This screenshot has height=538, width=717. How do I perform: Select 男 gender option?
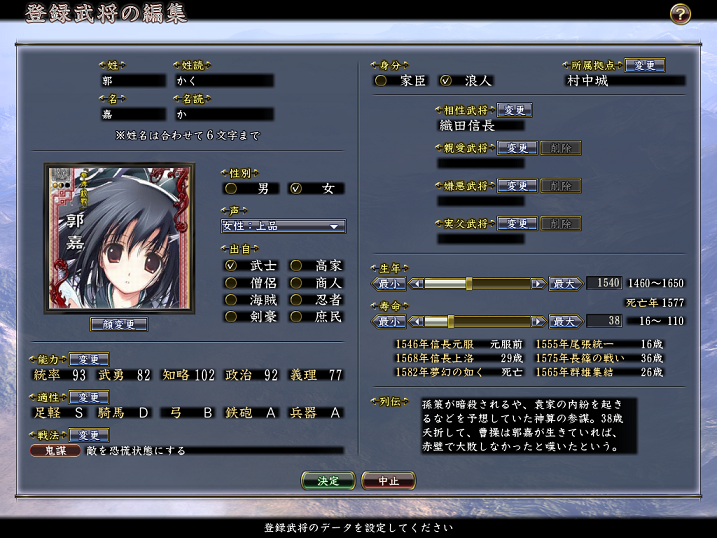[231, 188]
